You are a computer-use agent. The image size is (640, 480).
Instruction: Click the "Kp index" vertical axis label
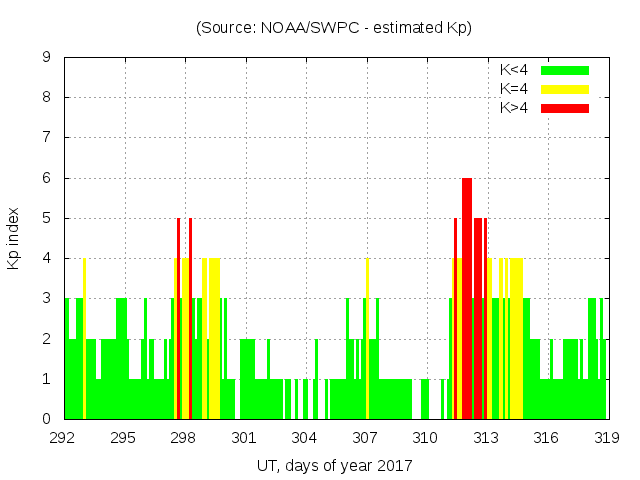14,238
